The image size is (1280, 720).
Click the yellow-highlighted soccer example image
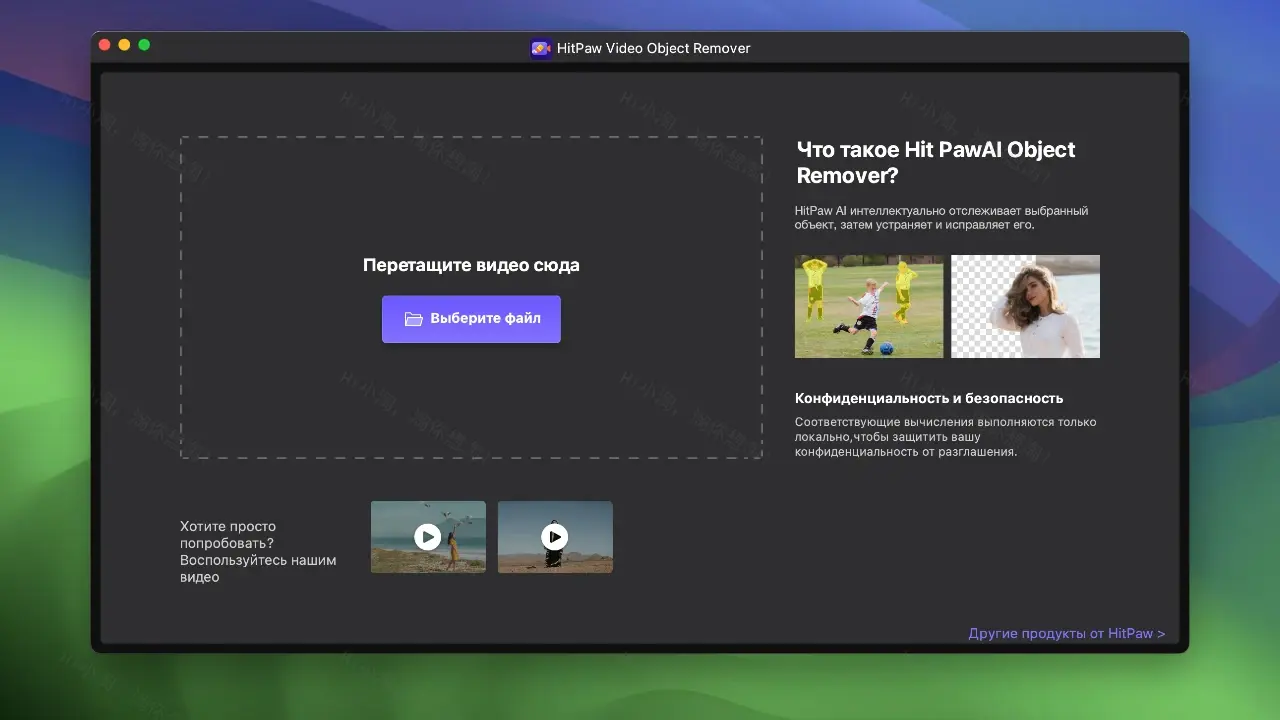pyautogui.click(x=868, y=306)
